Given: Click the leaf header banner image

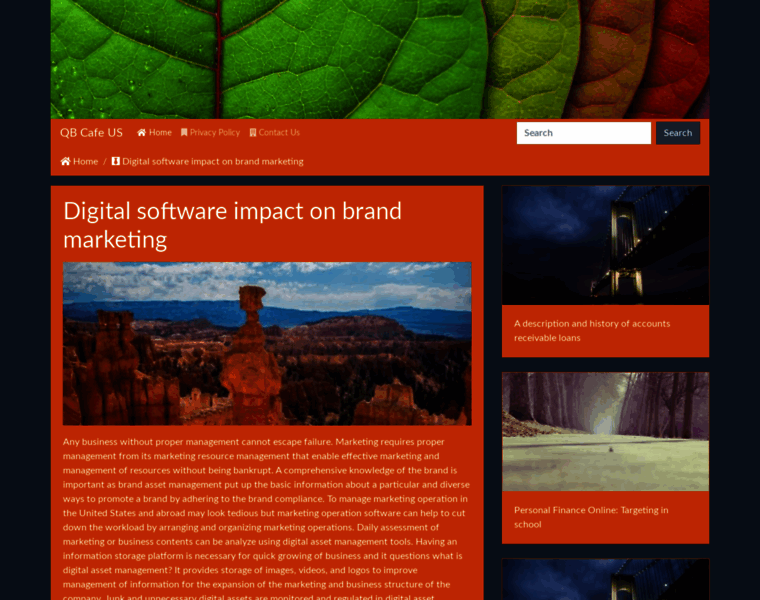Looking at the screenshot, I should 380,59.
